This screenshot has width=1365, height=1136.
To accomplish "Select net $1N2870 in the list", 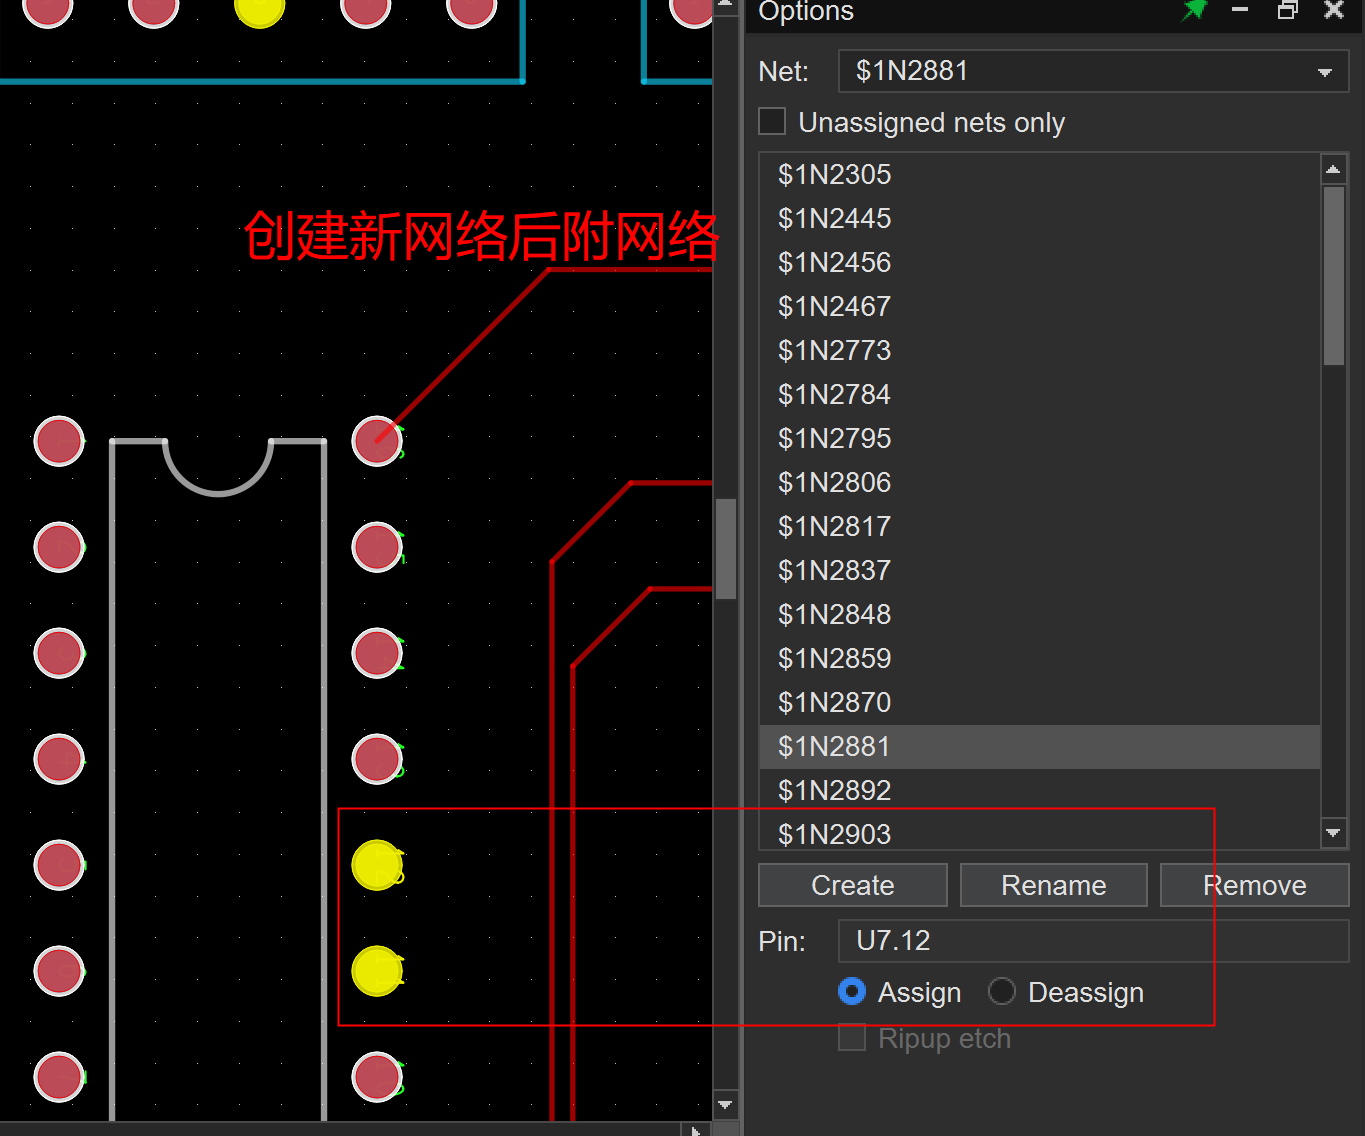I will pyautogui.click(x=834, y=702).
